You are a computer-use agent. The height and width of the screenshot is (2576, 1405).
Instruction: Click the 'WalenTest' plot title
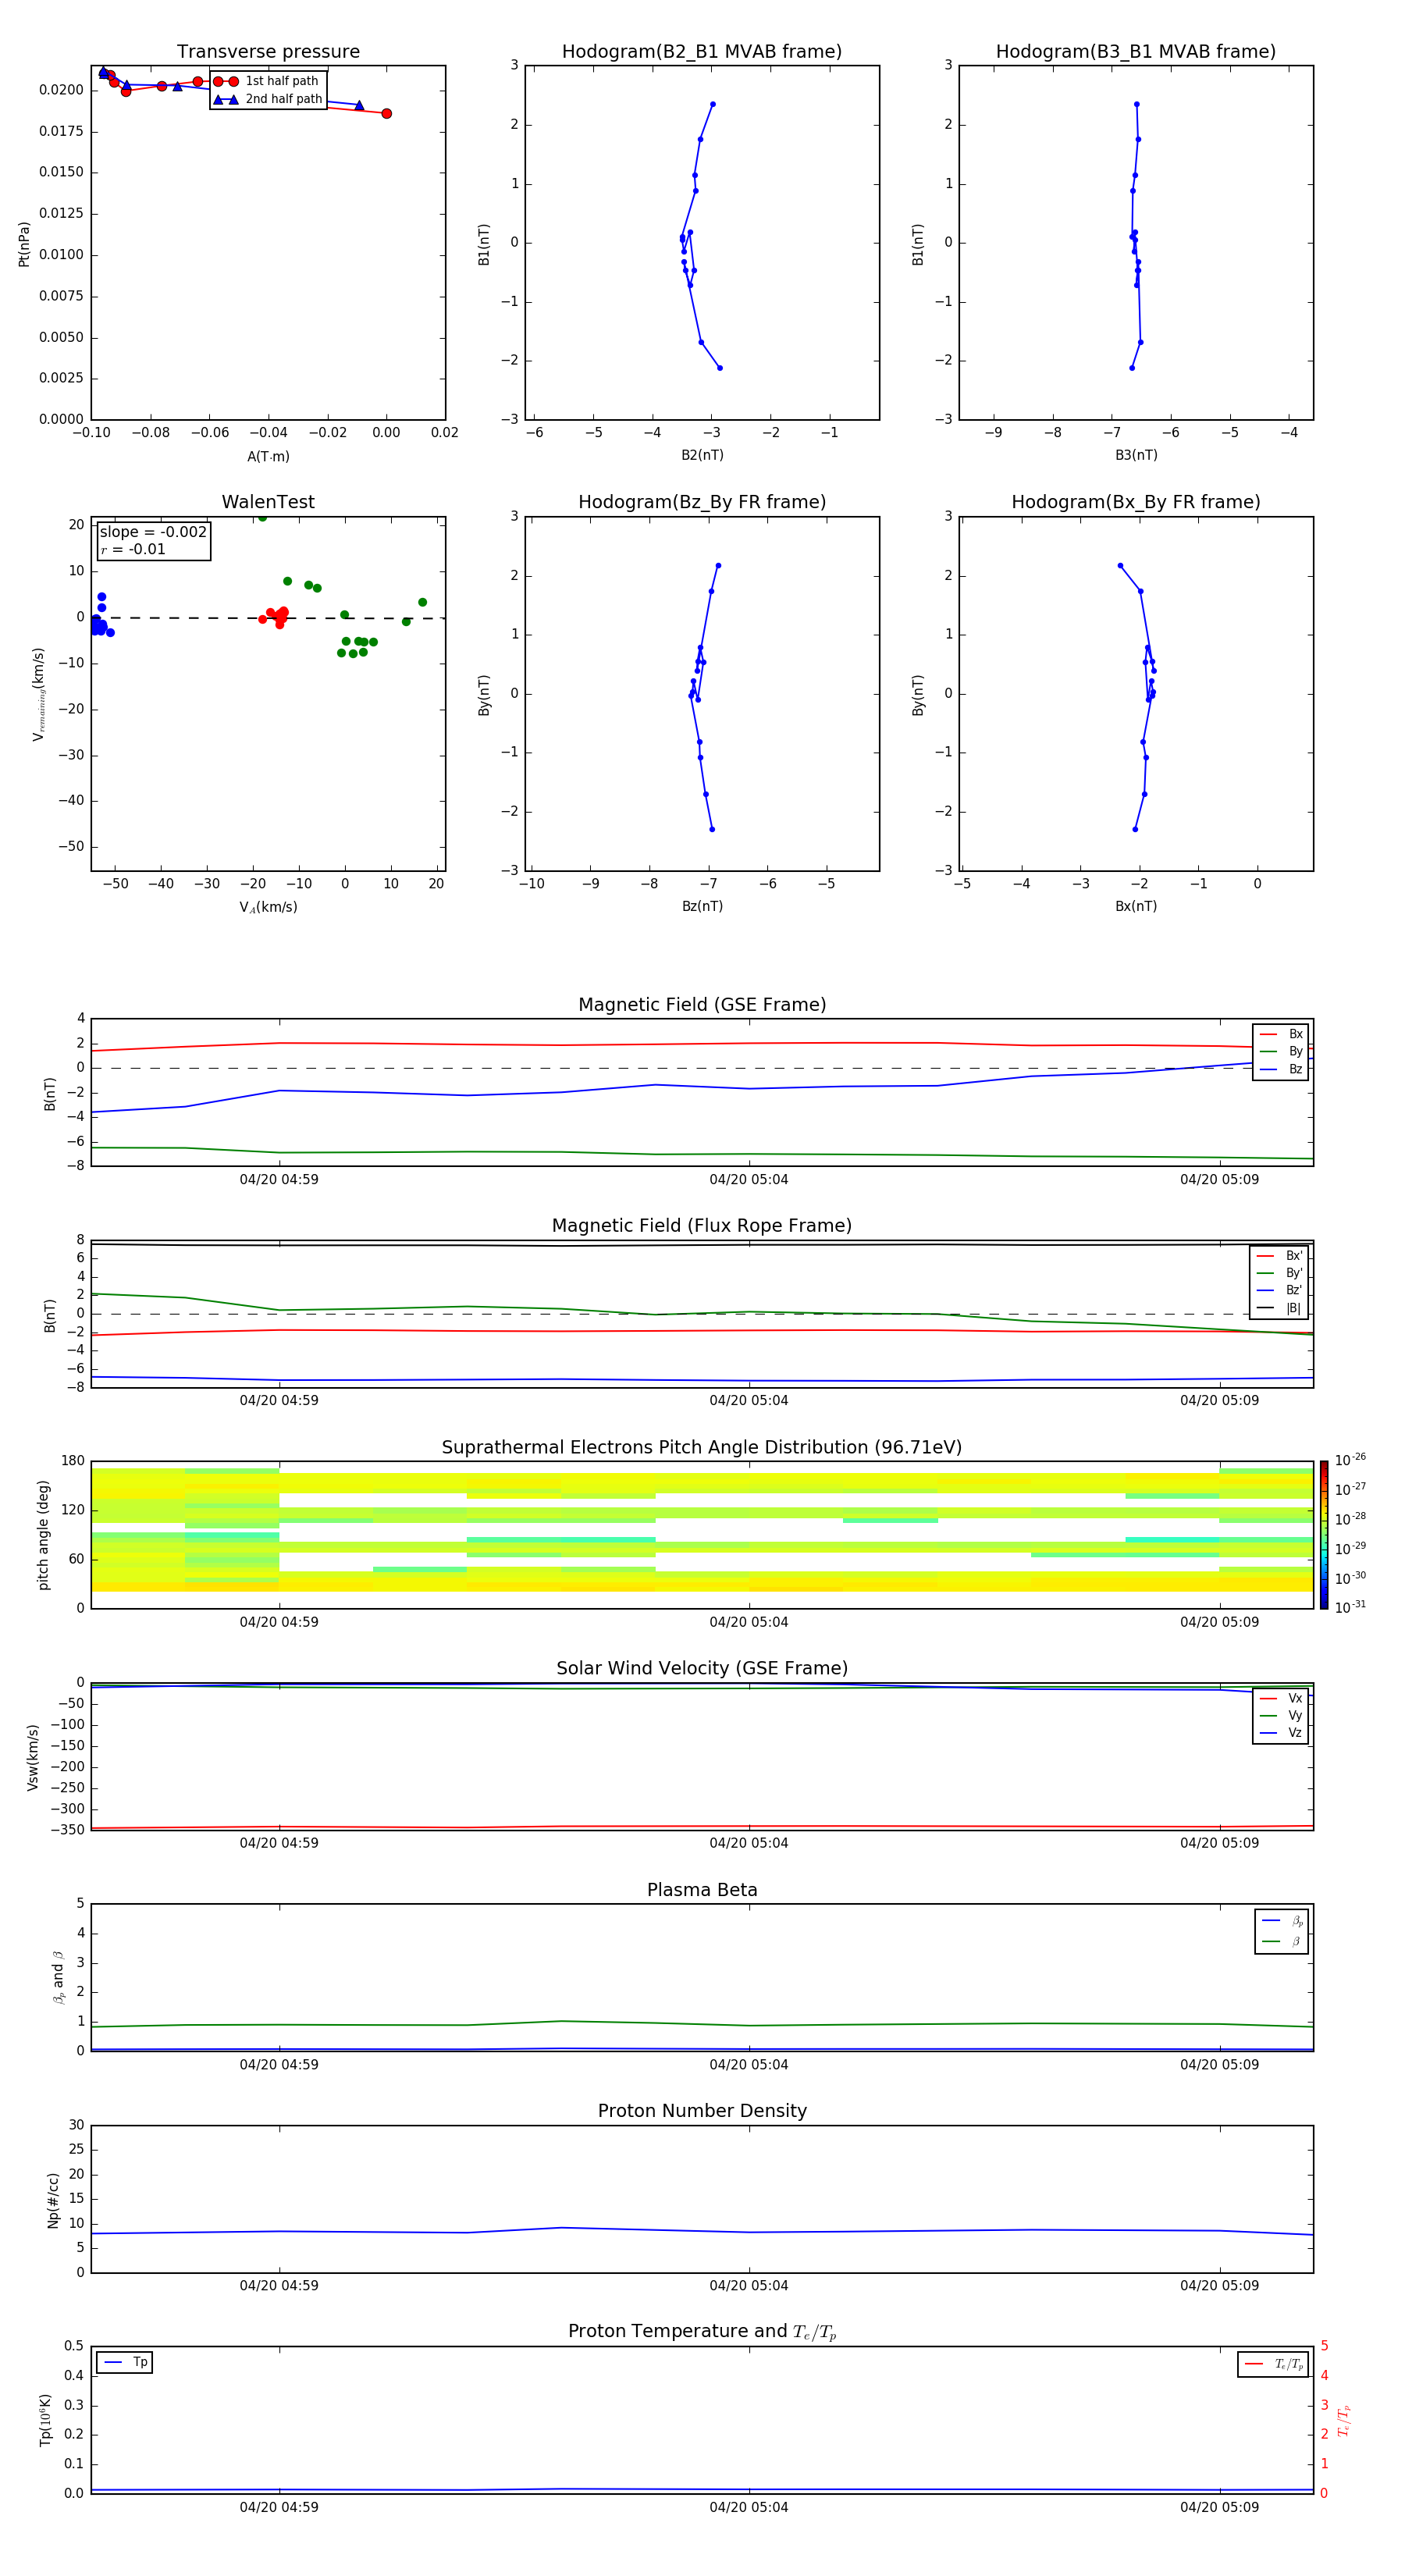point(268,502)
